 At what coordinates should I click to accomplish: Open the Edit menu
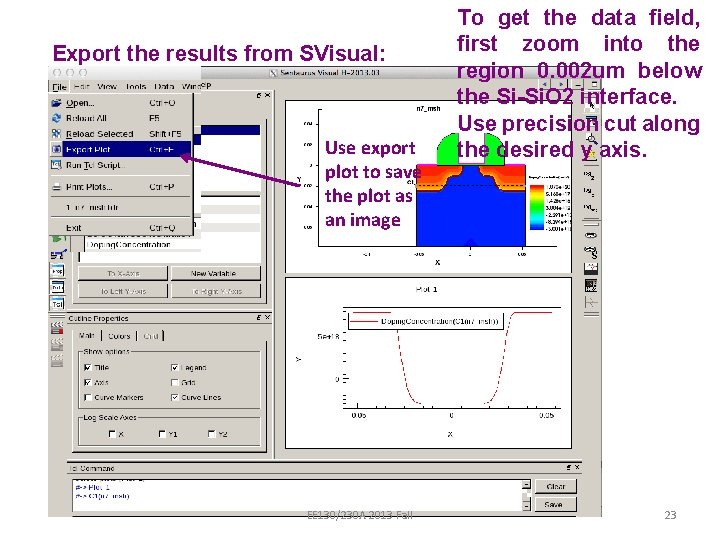[82, 86]
